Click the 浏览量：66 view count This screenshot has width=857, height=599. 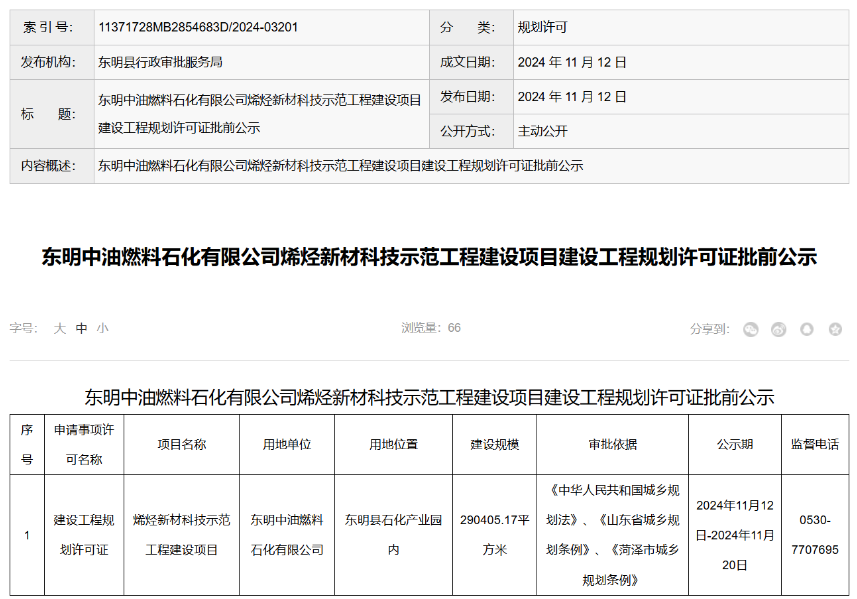[431, 328]
